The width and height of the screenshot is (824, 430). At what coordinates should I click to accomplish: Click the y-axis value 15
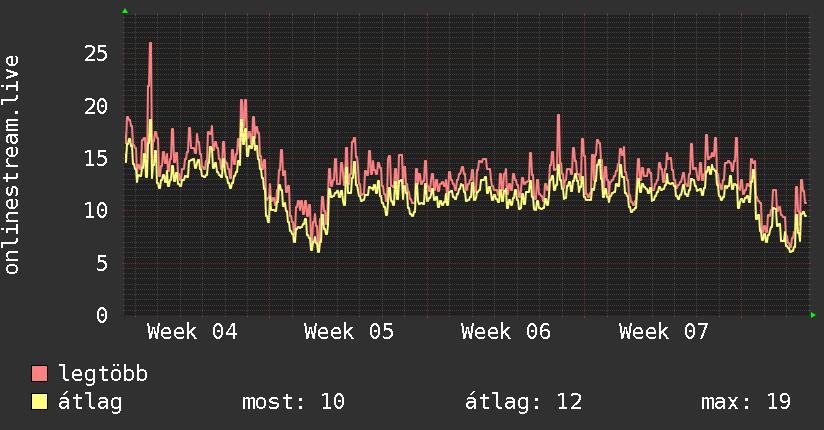pyautogui.click(x=96, y=158)
